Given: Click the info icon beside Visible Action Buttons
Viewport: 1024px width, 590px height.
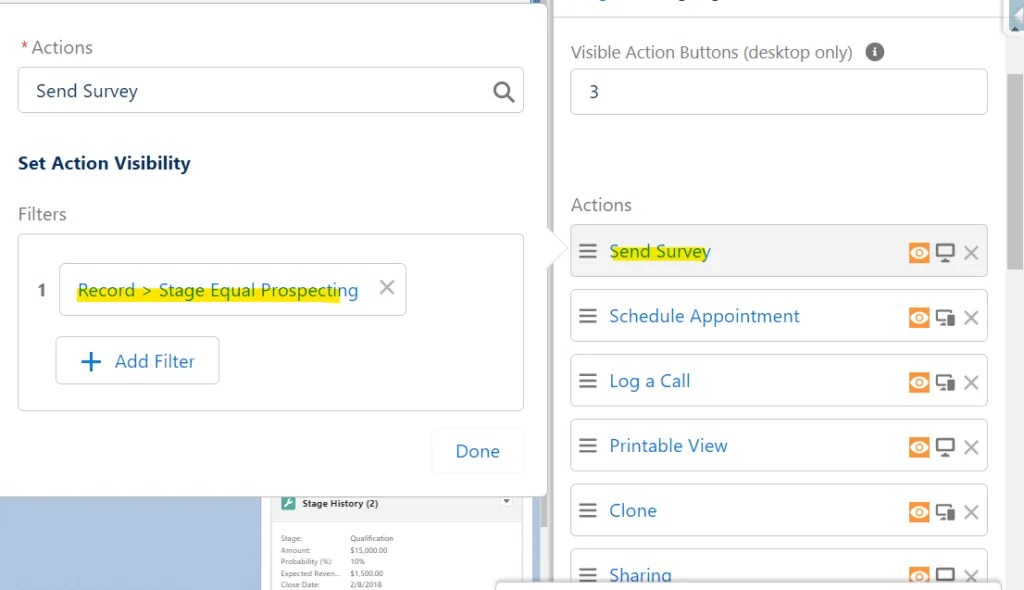Looking at the screenshot, I should point(875,52).
